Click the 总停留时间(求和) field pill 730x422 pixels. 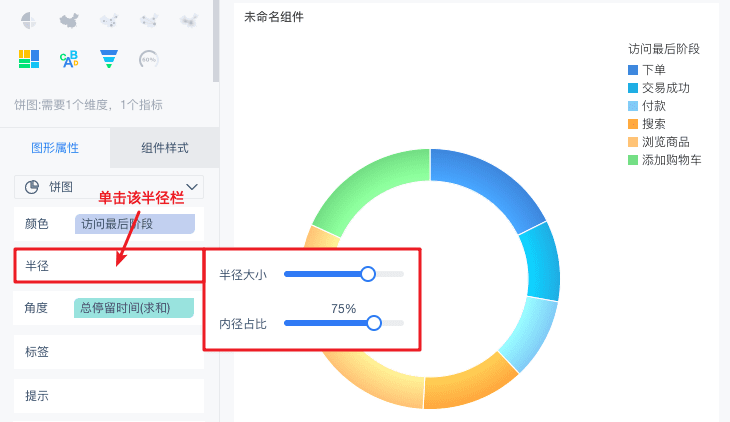[134, 308]
